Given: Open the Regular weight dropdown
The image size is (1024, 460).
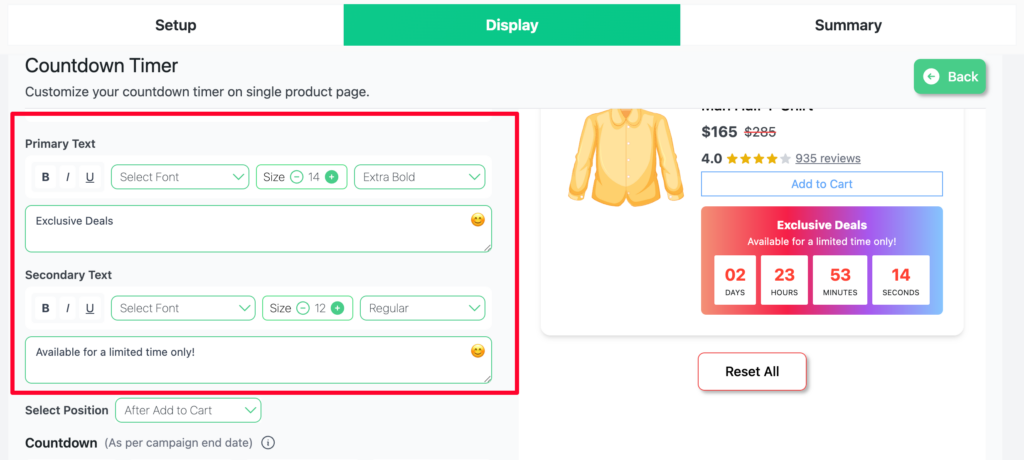Looking at the screenshot, I should [x=423, y=308].
